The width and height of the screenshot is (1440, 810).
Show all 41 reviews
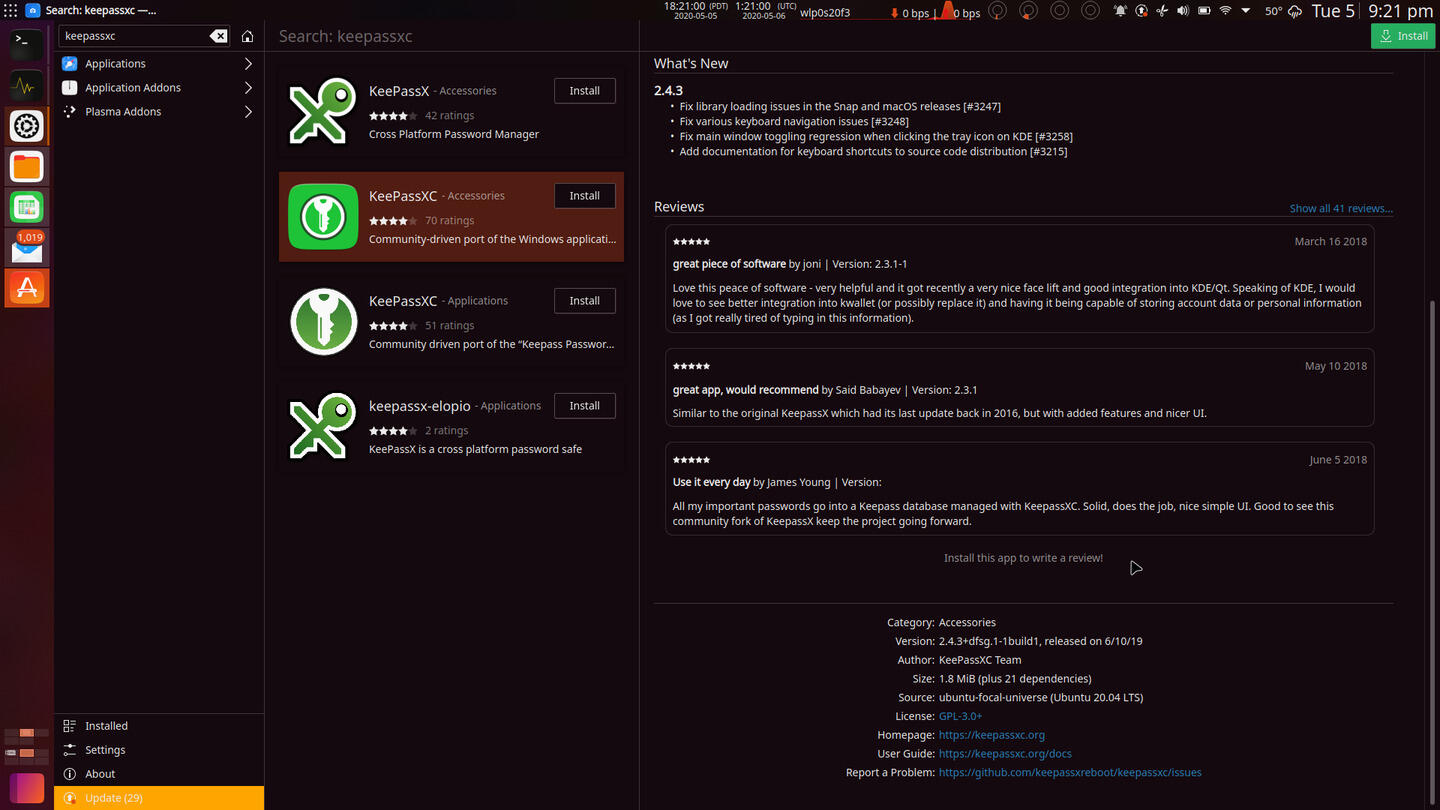pos(1341,209)
